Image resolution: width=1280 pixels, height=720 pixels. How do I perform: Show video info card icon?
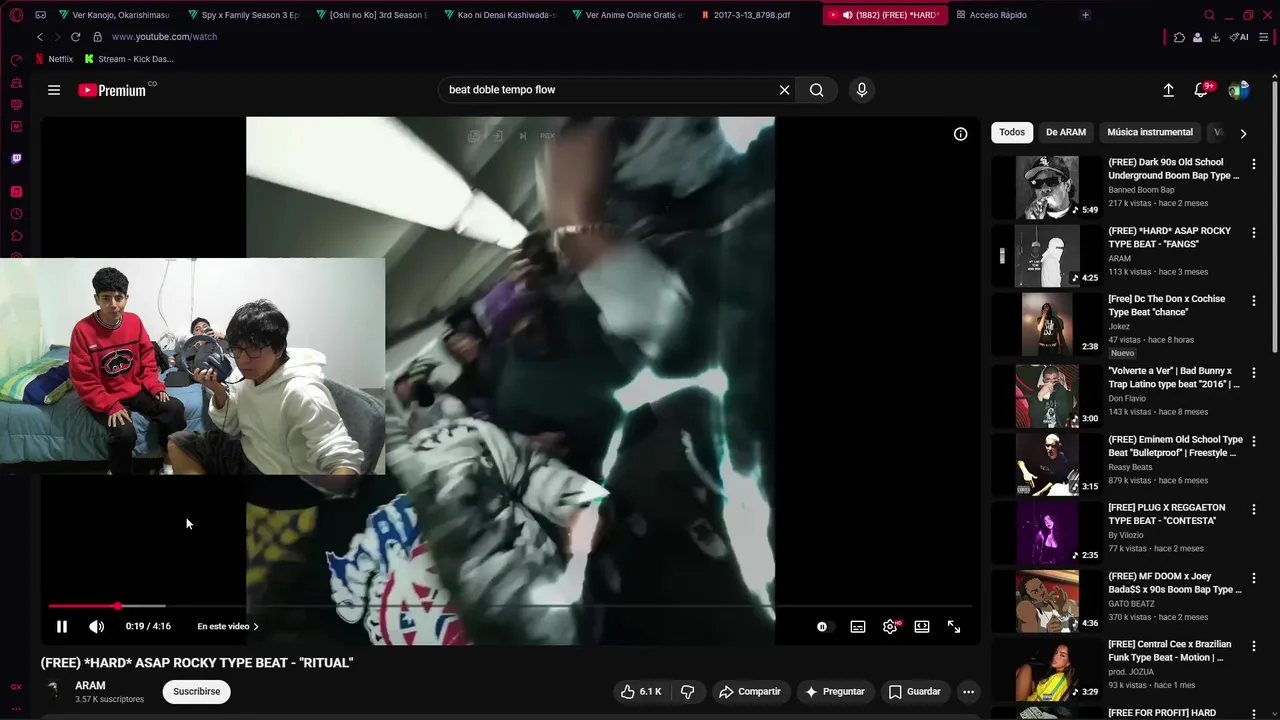tap(960, 134)
